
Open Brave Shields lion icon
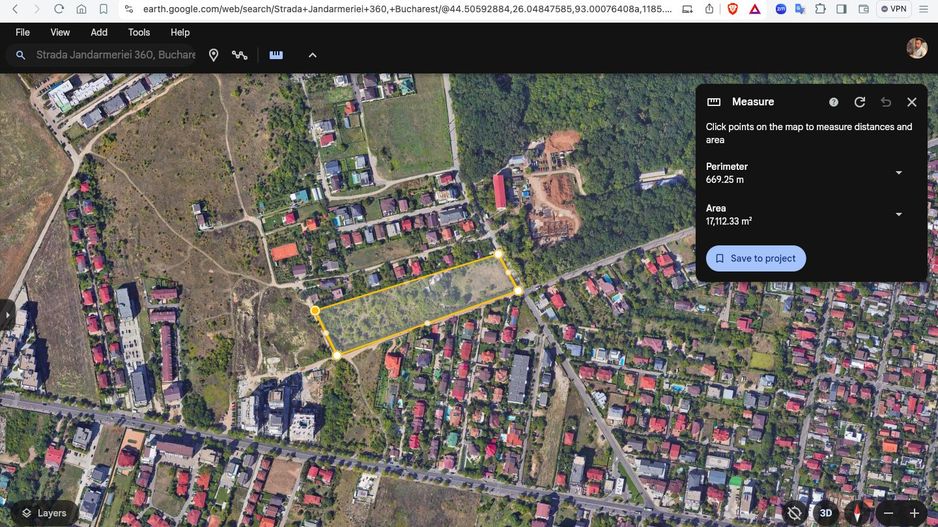(732, 9)
